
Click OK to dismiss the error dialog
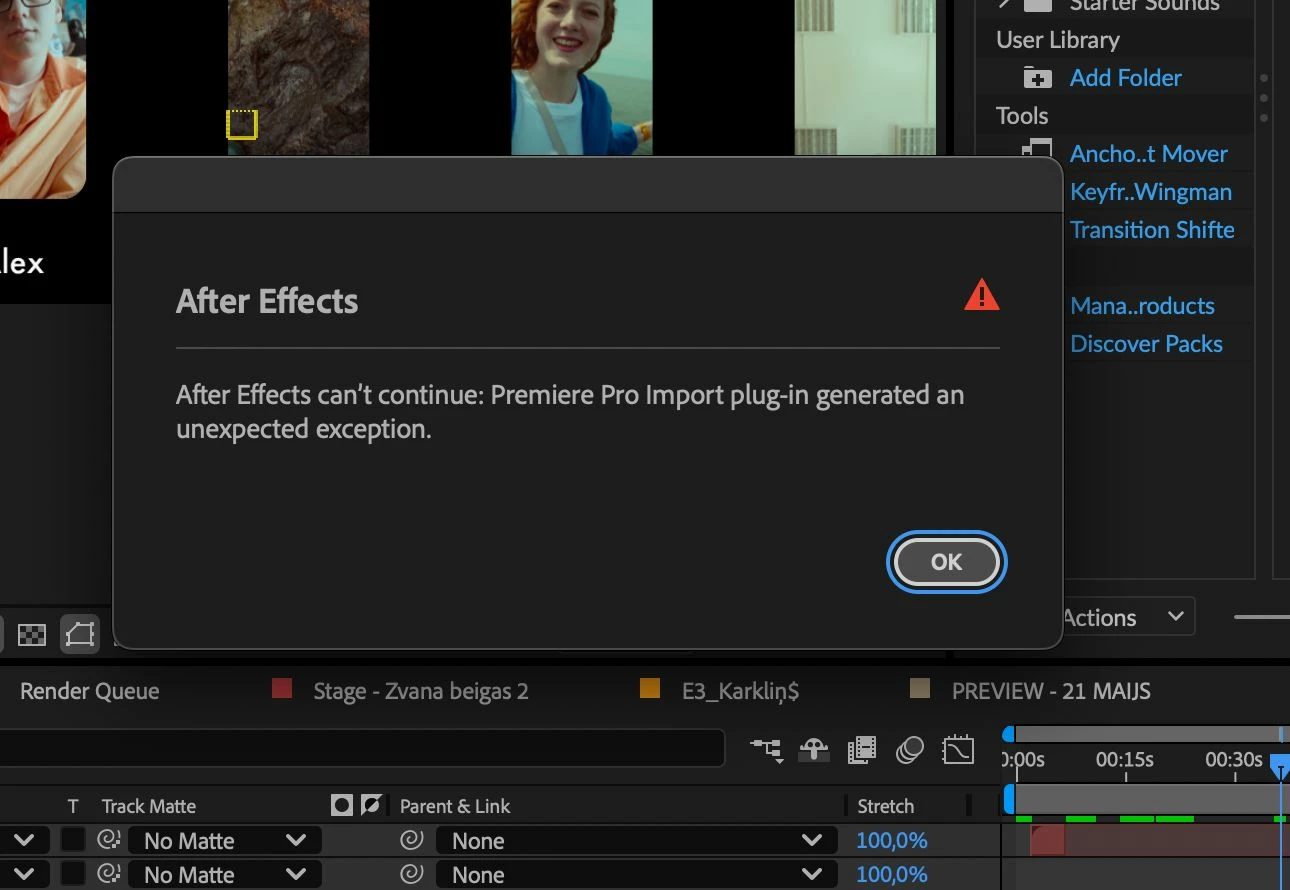[x=946, y=562]
